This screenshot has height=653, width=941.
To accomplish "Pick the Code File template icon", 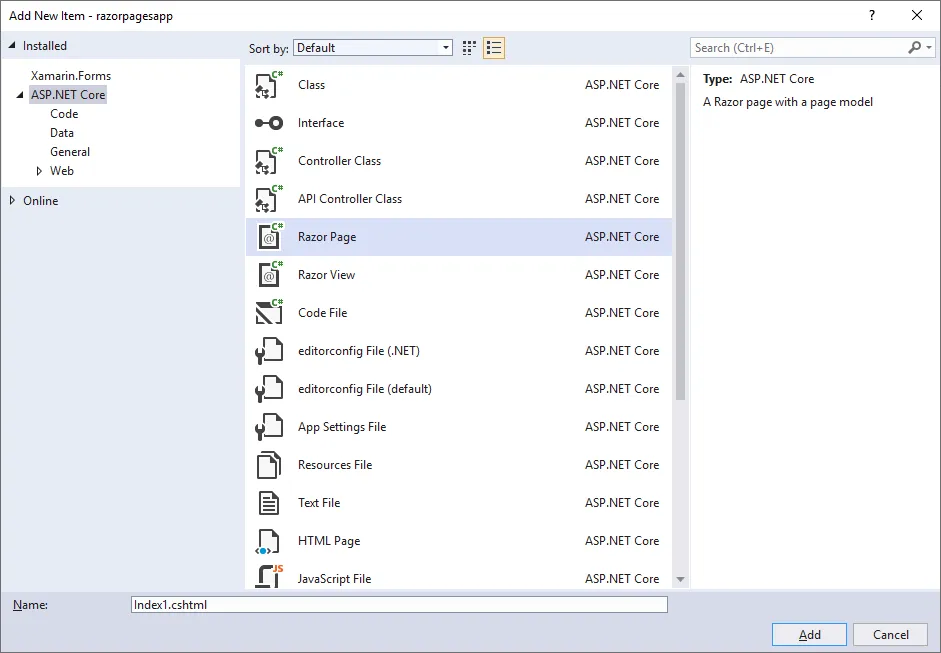I will pyautogui.click(x=269, y=313).
